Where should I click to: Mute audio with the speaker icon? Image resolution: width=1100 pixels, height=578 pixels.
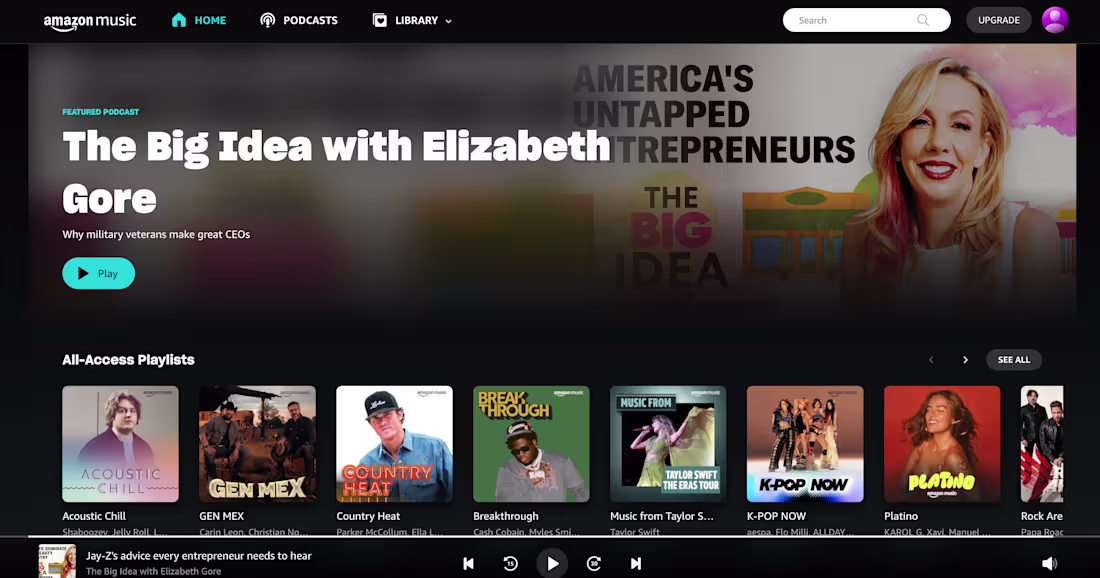[1049, 562]
